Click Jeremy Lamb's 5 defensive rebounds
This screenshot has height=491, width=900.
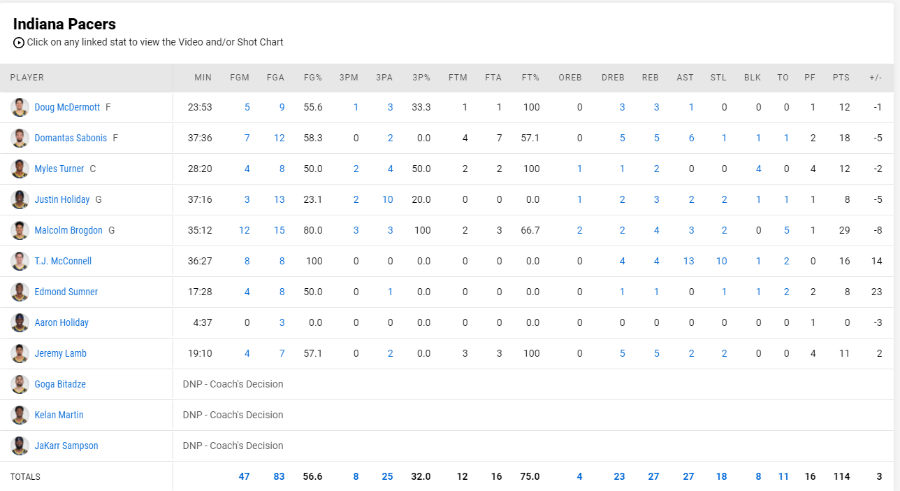coord(622,353)
